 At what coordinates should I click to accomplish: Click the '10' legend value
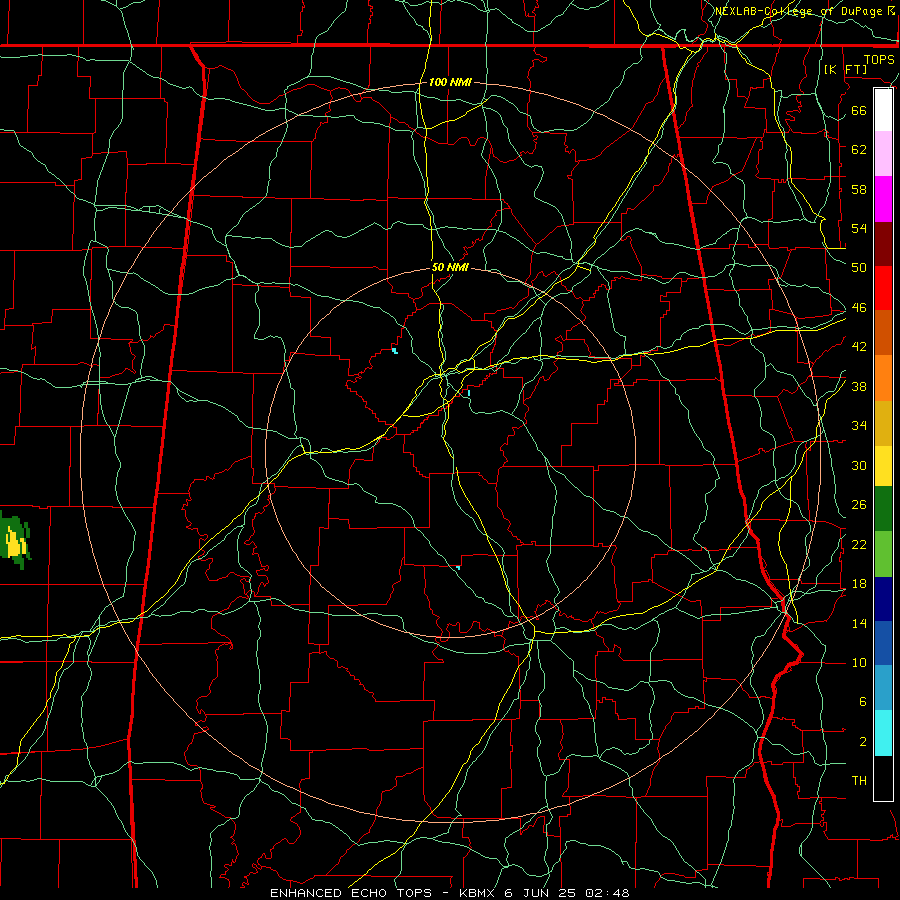859,662
